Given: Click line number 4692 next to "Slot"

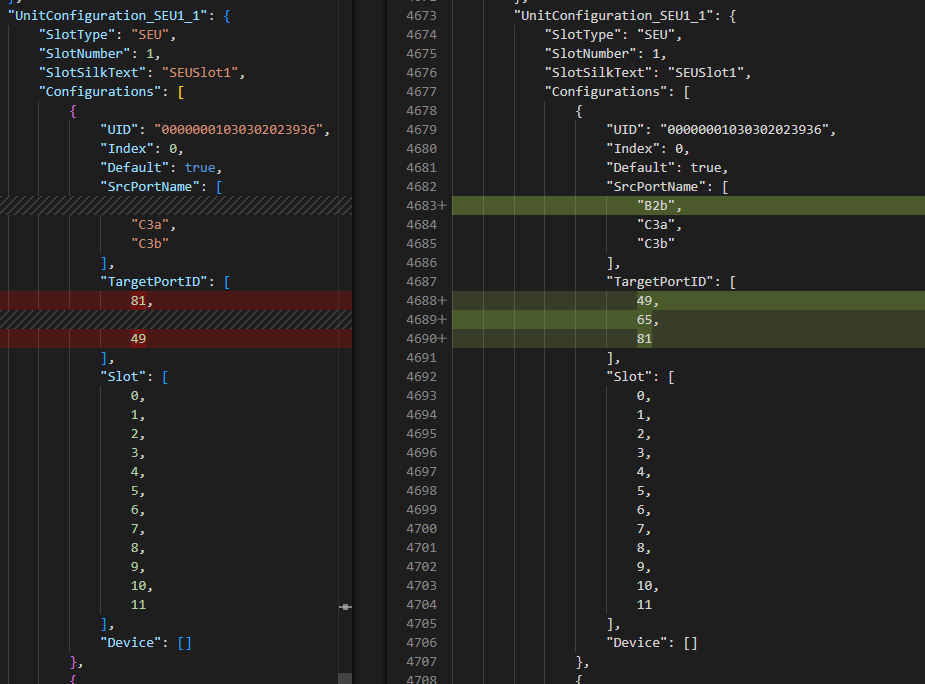Looking at the screenshot, I should coord(422,377).
